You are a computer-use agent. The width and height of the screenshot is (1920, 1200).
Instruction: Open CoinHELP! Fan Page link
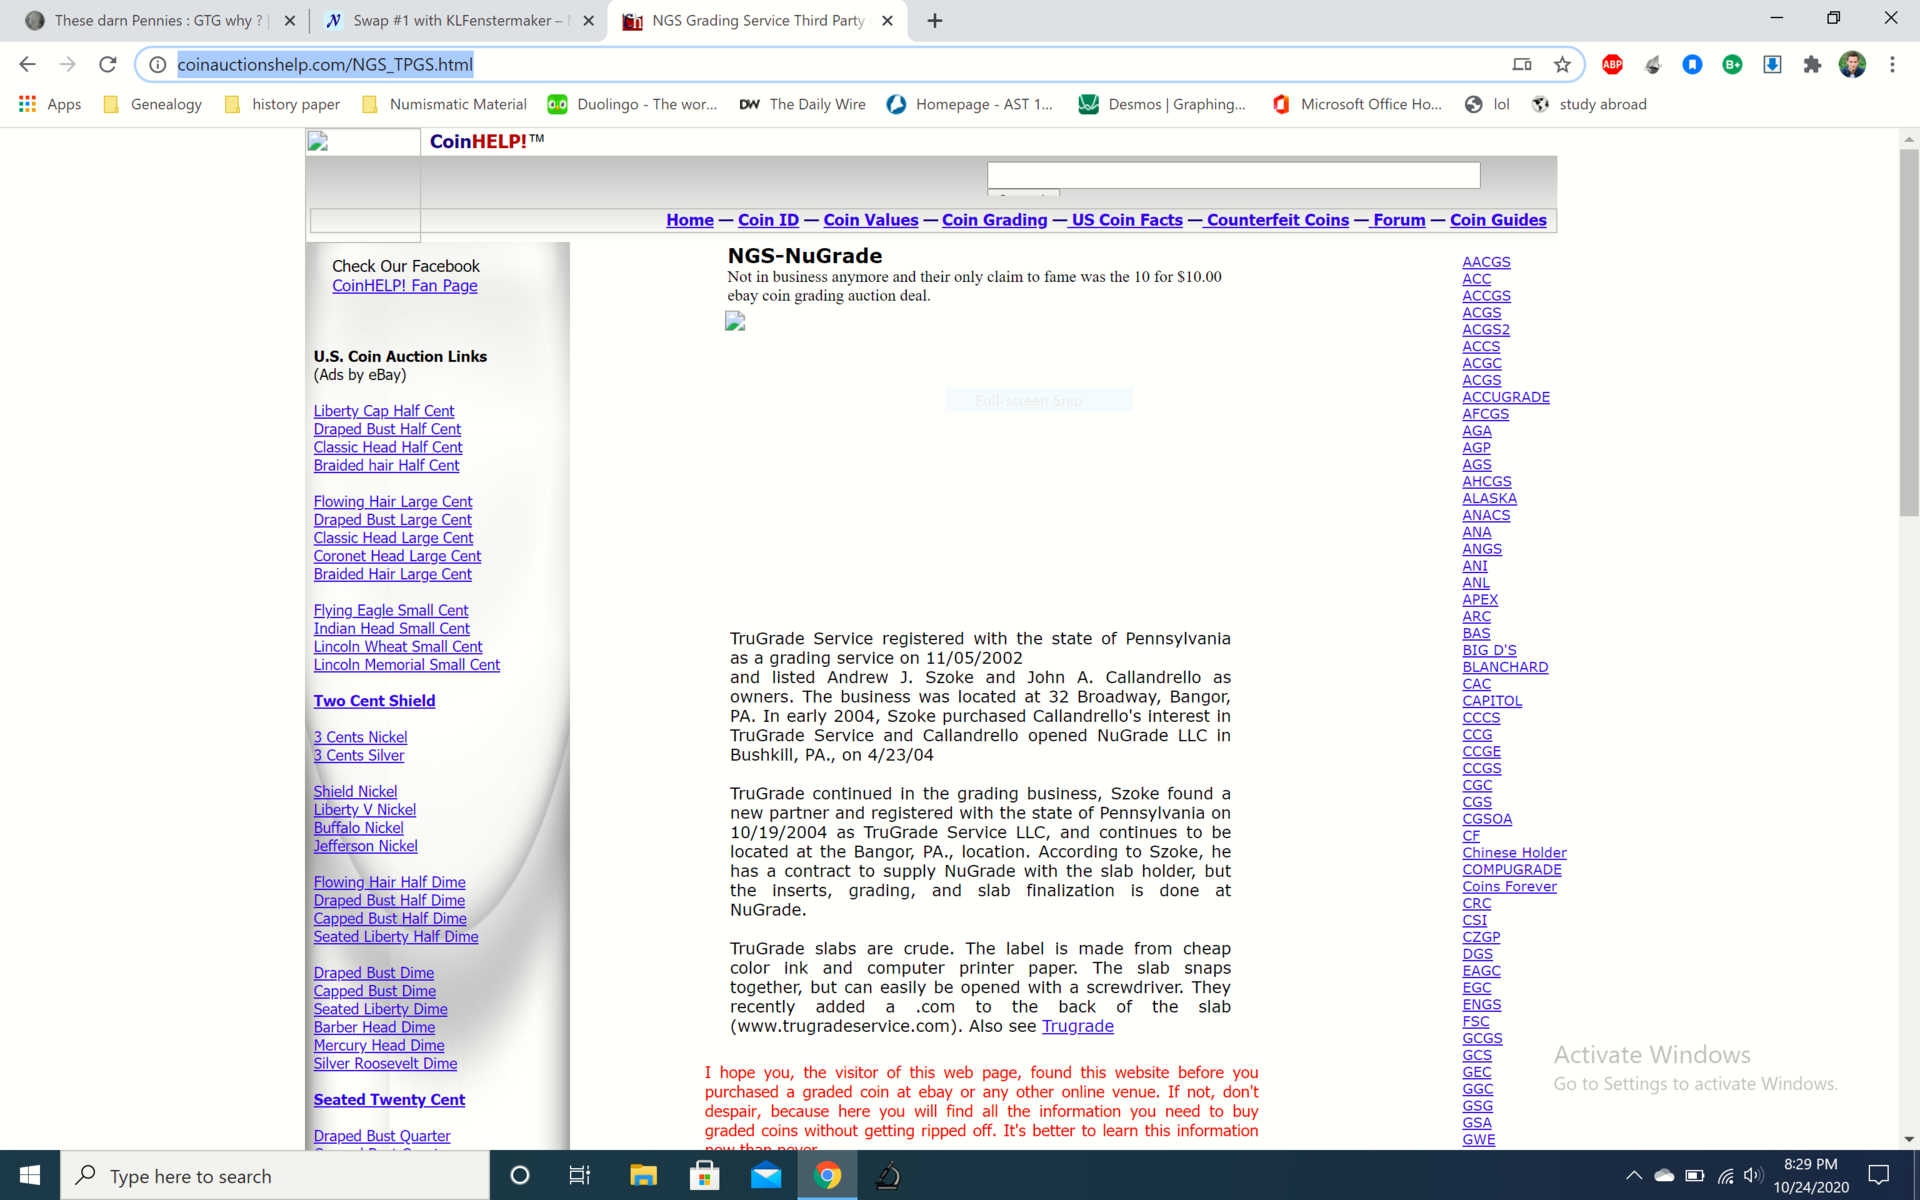pyautogui.click(x=404, y=286)
